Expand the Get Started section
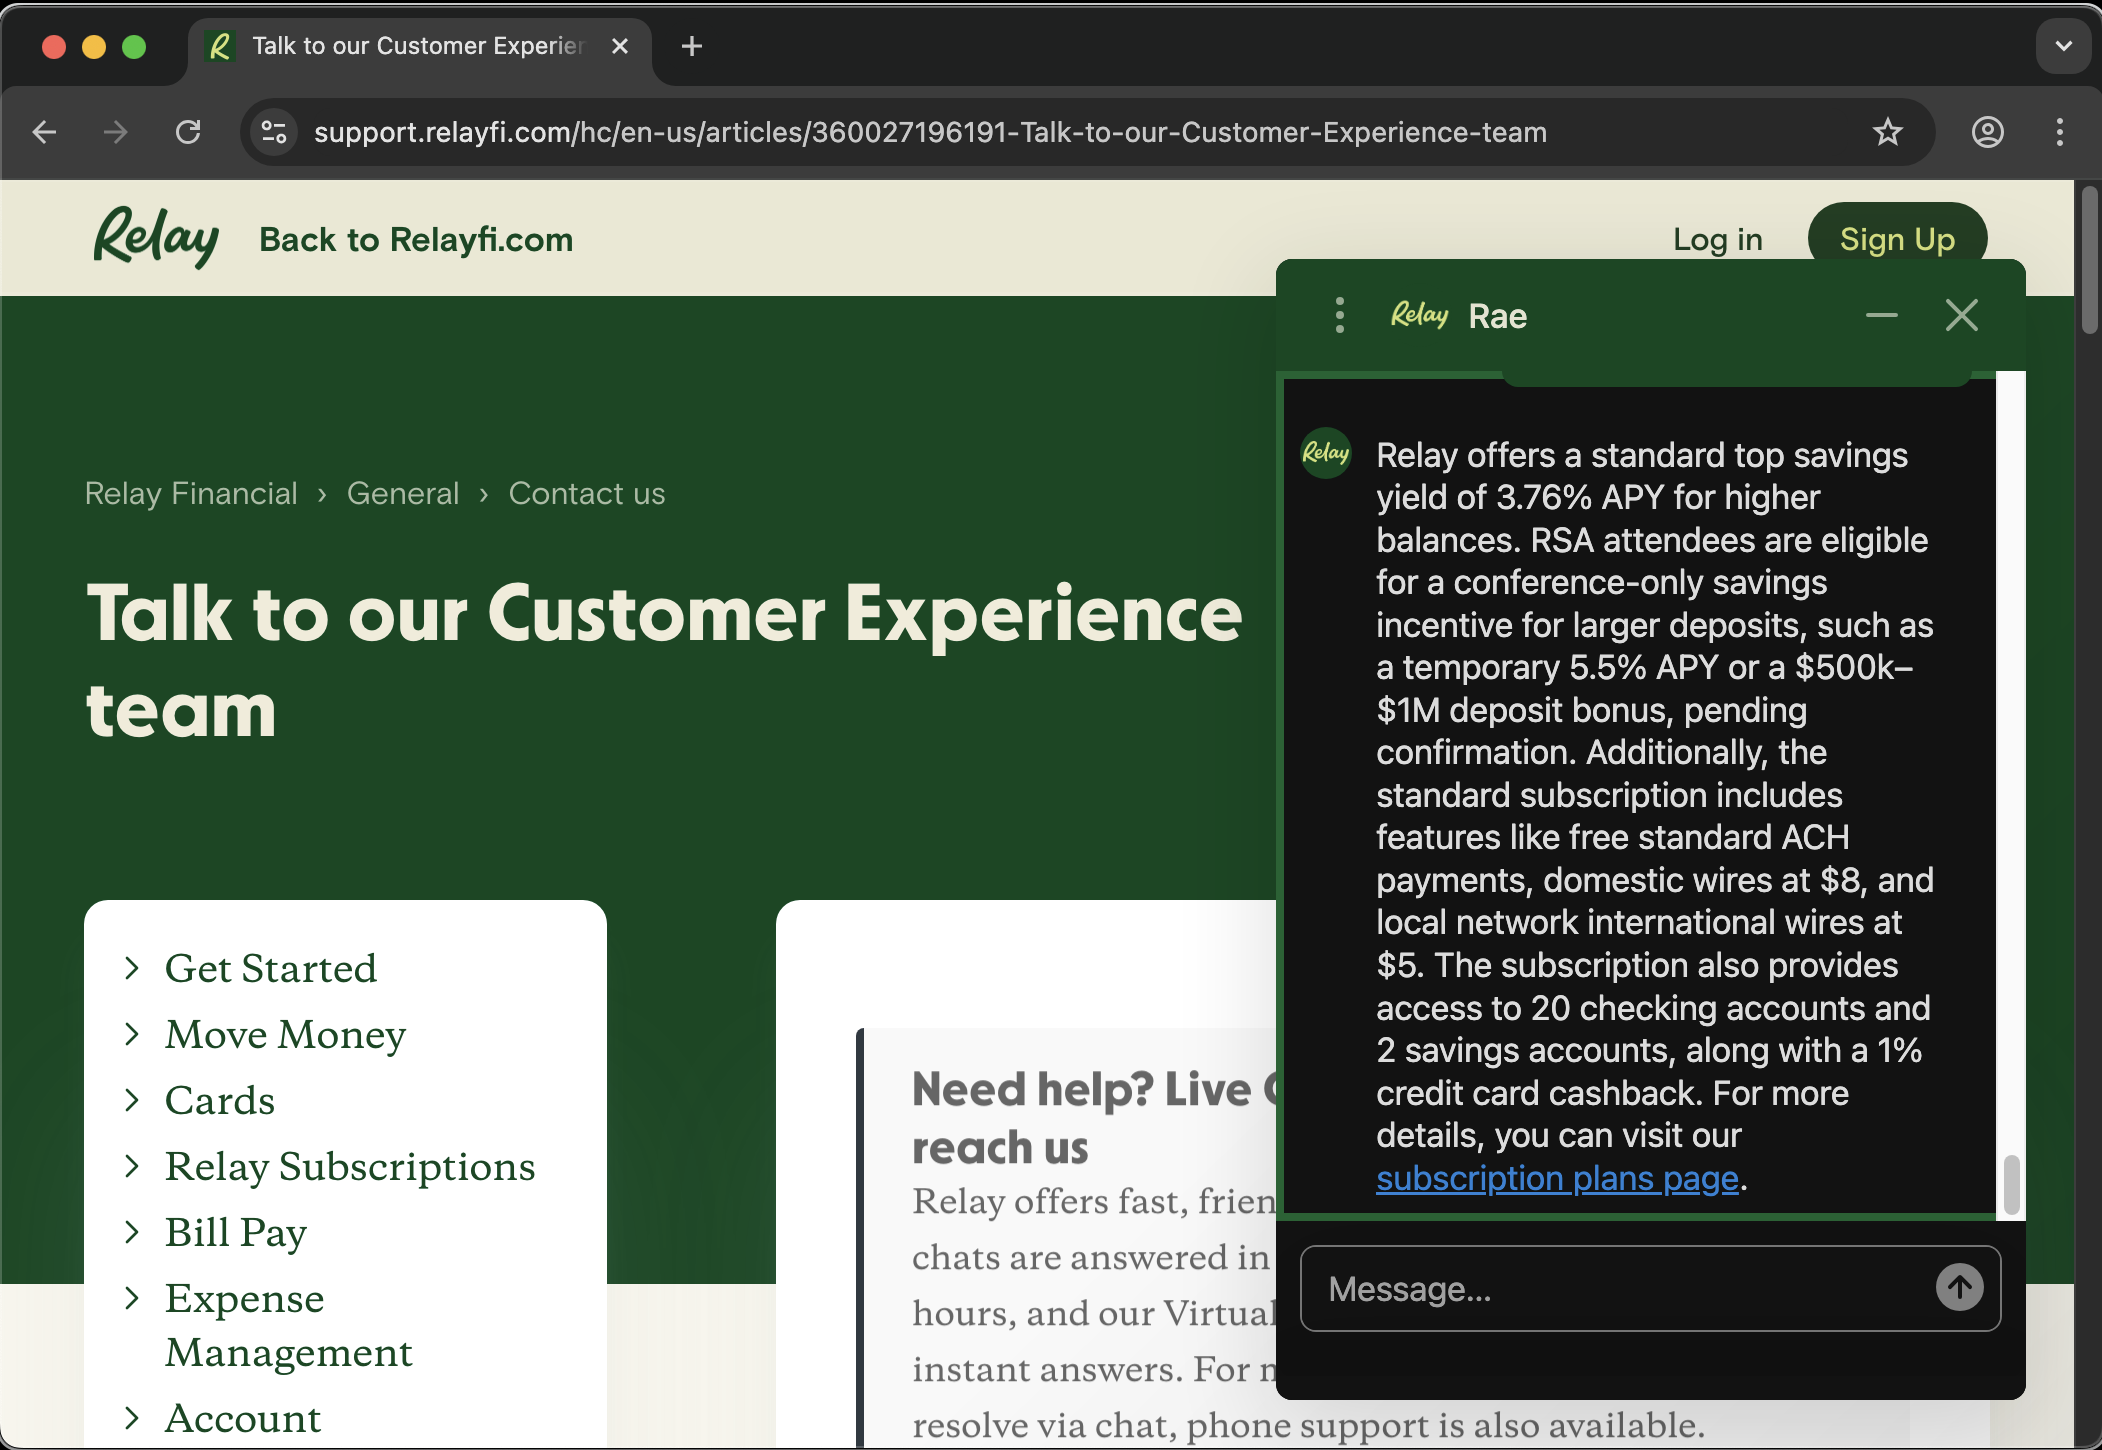The height and width of the screenshot is (1450, 2102). [271, 967]
